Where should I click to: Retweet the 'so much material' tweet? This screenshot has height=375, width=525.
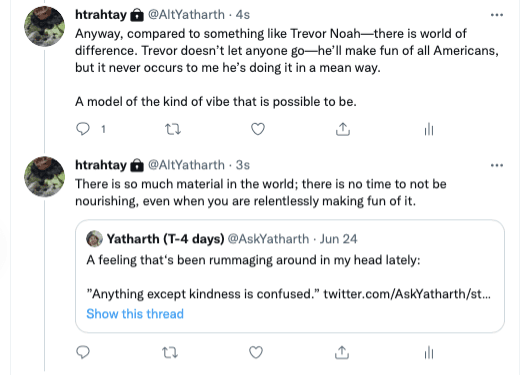170,353
